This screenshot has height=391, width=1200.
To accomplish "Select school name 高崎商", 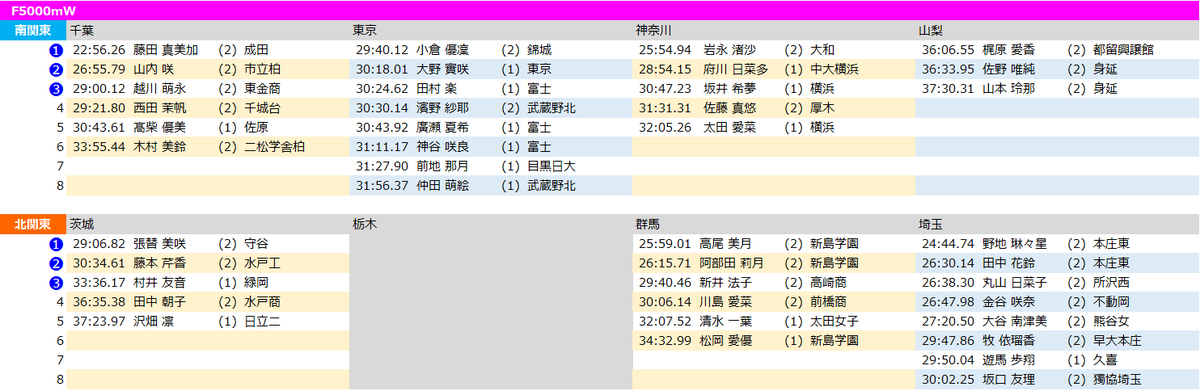I will (x=828, y=283).
